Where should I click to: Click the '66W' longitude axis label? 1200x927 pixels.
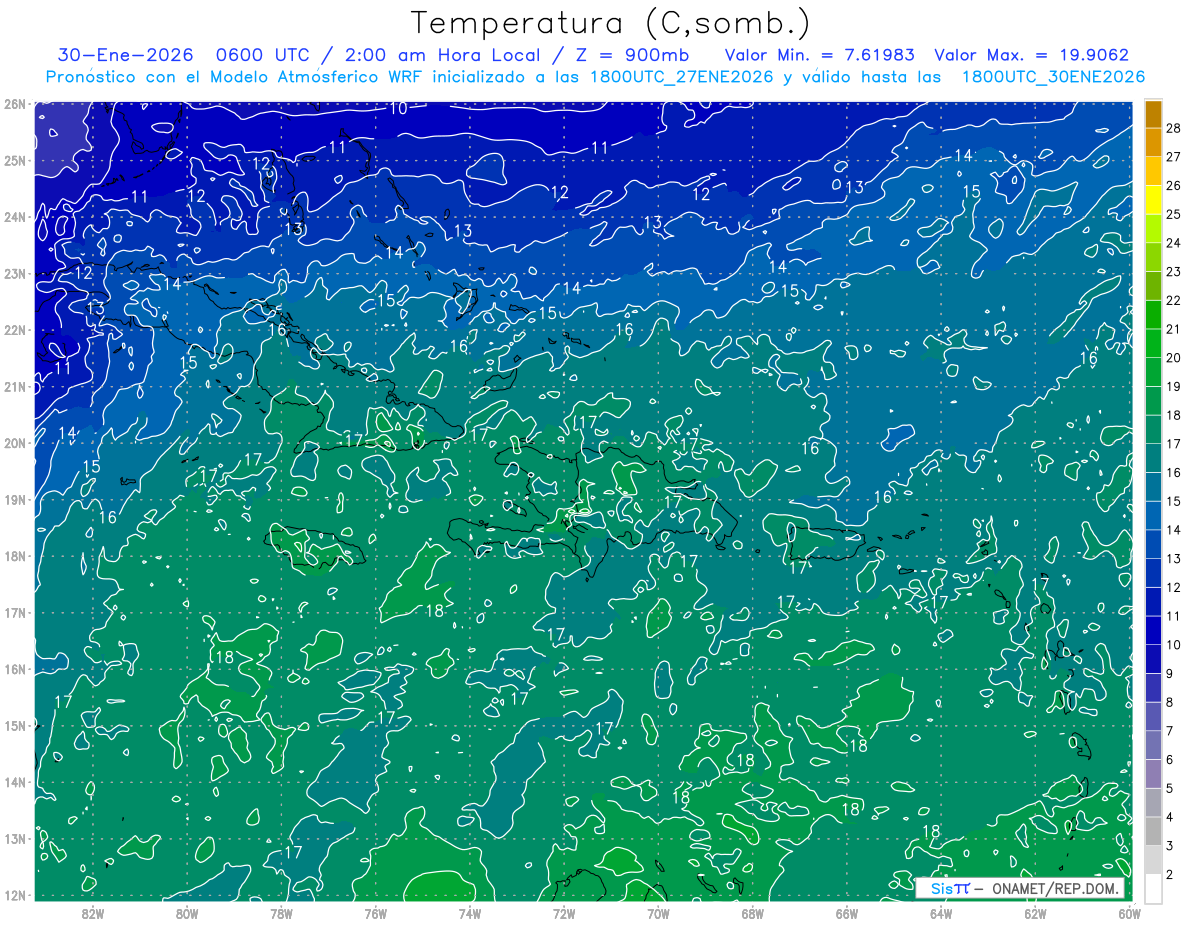click(847, 912)
